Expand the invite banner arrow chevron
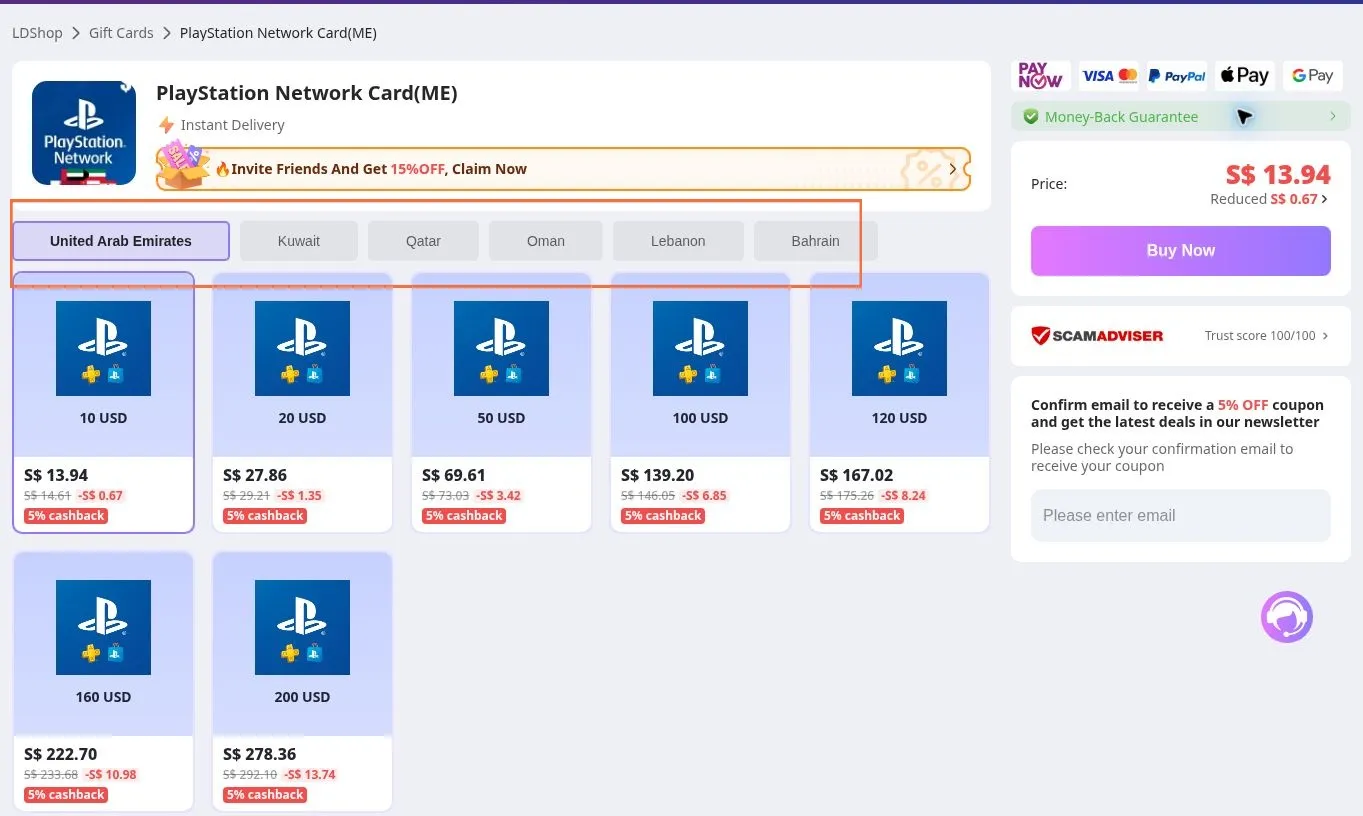 (953, 169)
